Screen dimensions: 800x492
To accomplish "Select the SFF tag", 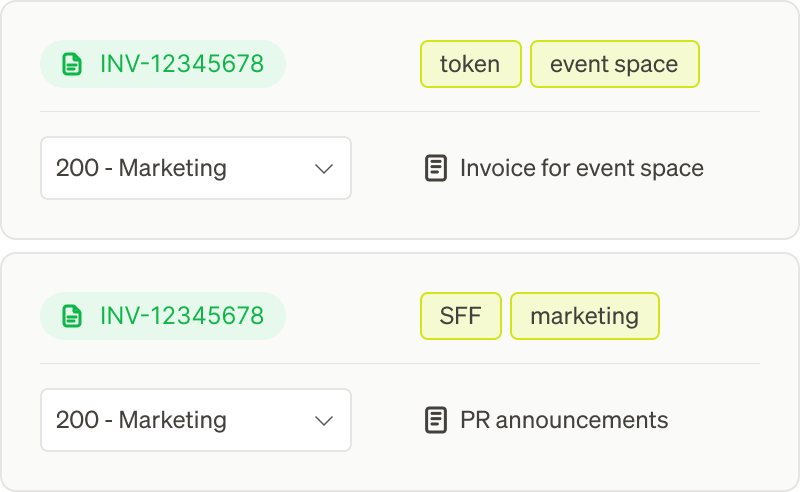I will [x=460, y=317].
